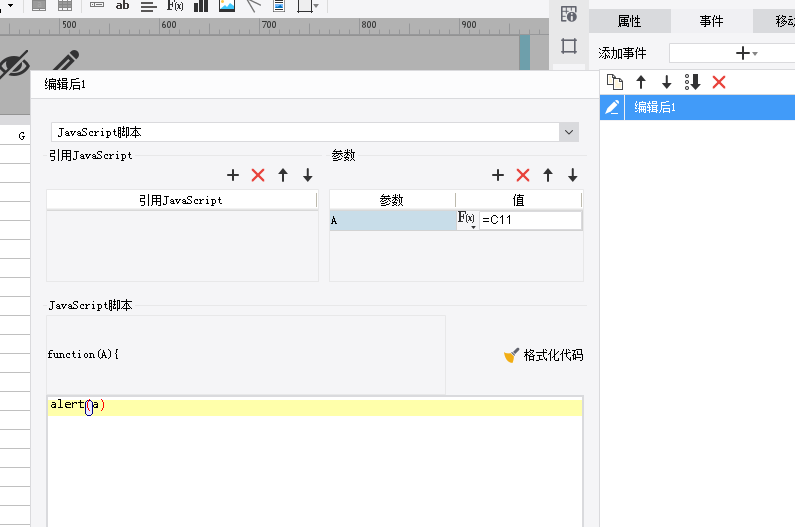This screenshot has height=527, width=795.
Task: Open the JavaScript脚本 event type dropdown
Action: 569,132
